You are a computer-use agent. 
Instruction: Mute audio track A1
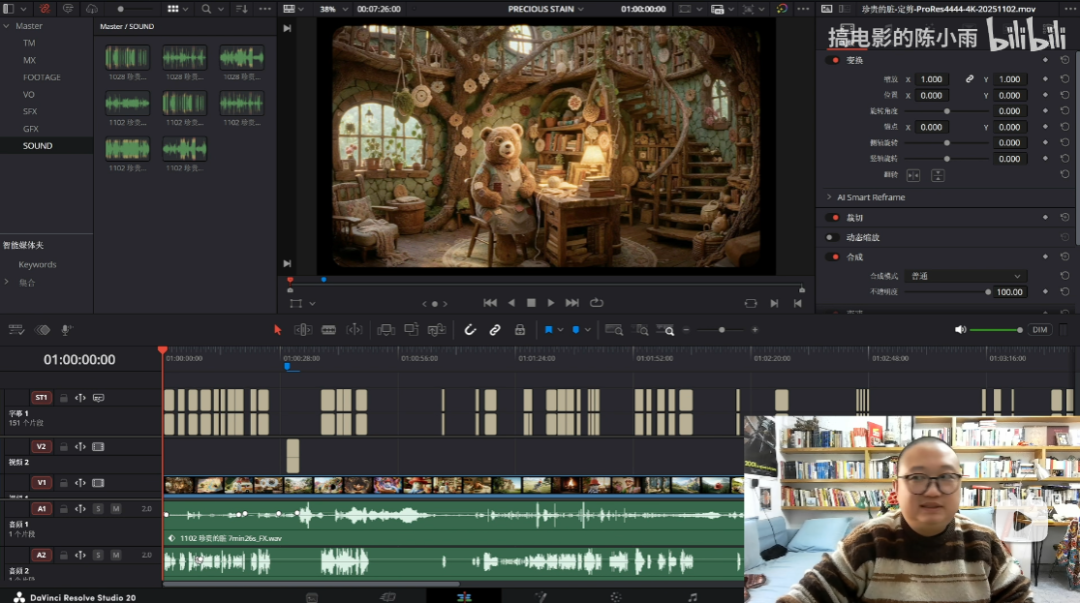point(115,509)
